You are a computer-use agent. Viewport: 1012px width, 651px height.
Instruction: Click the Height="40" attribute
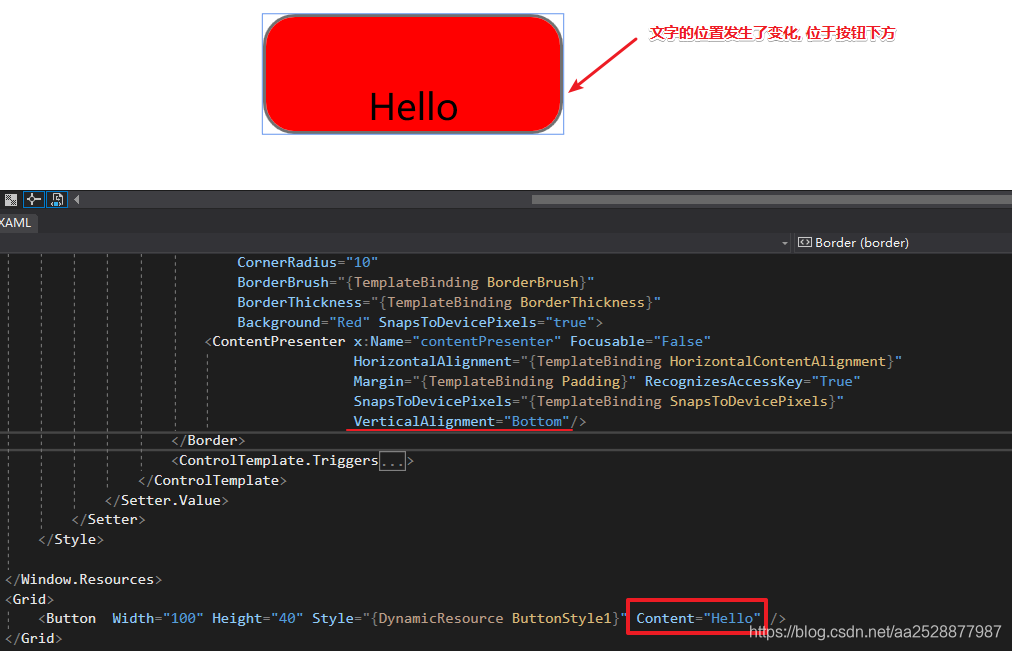tap(258, 619)
